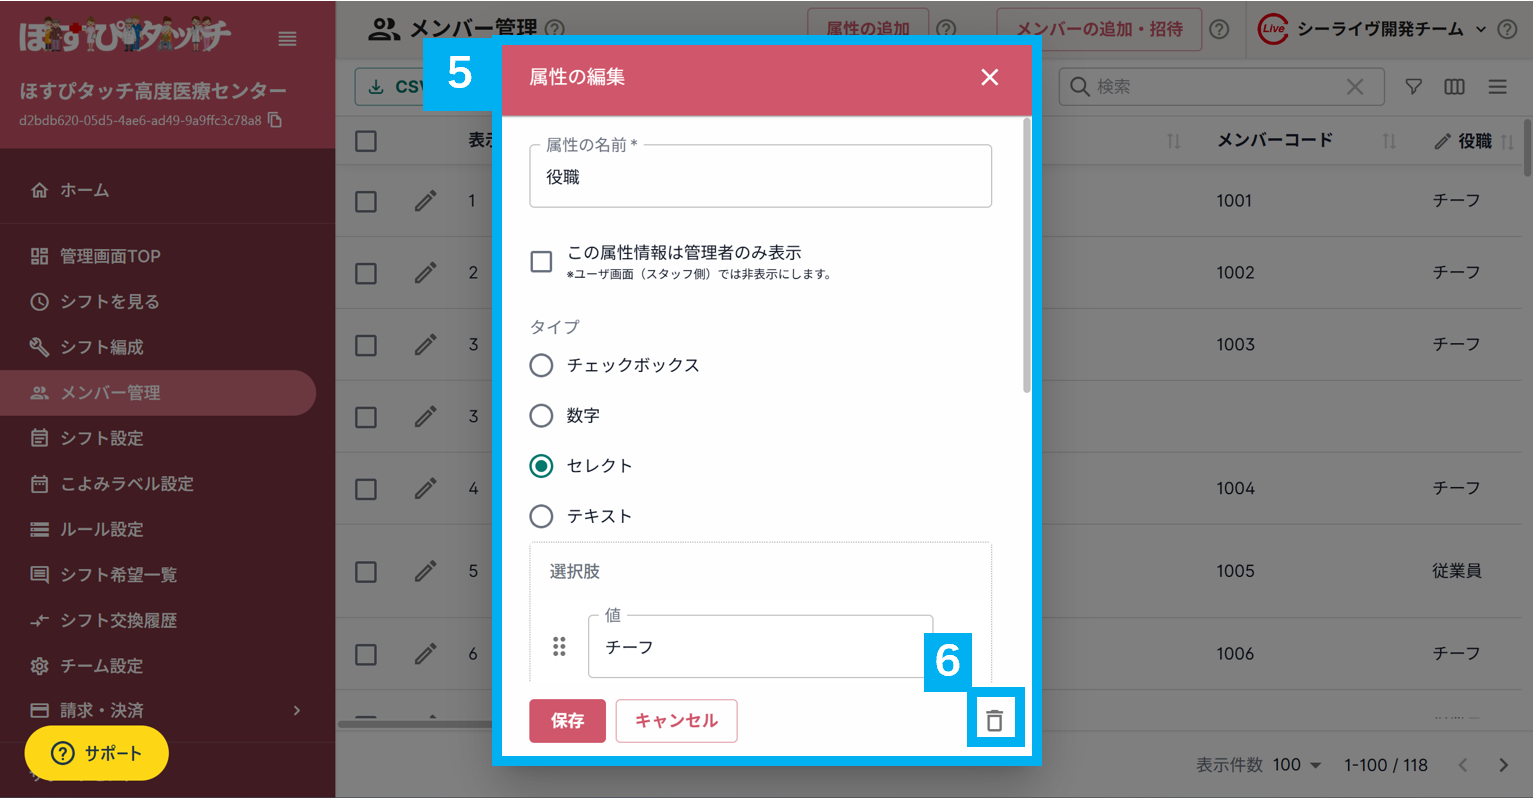Click the 保存 button to save the attribute

tap(567, 720)
